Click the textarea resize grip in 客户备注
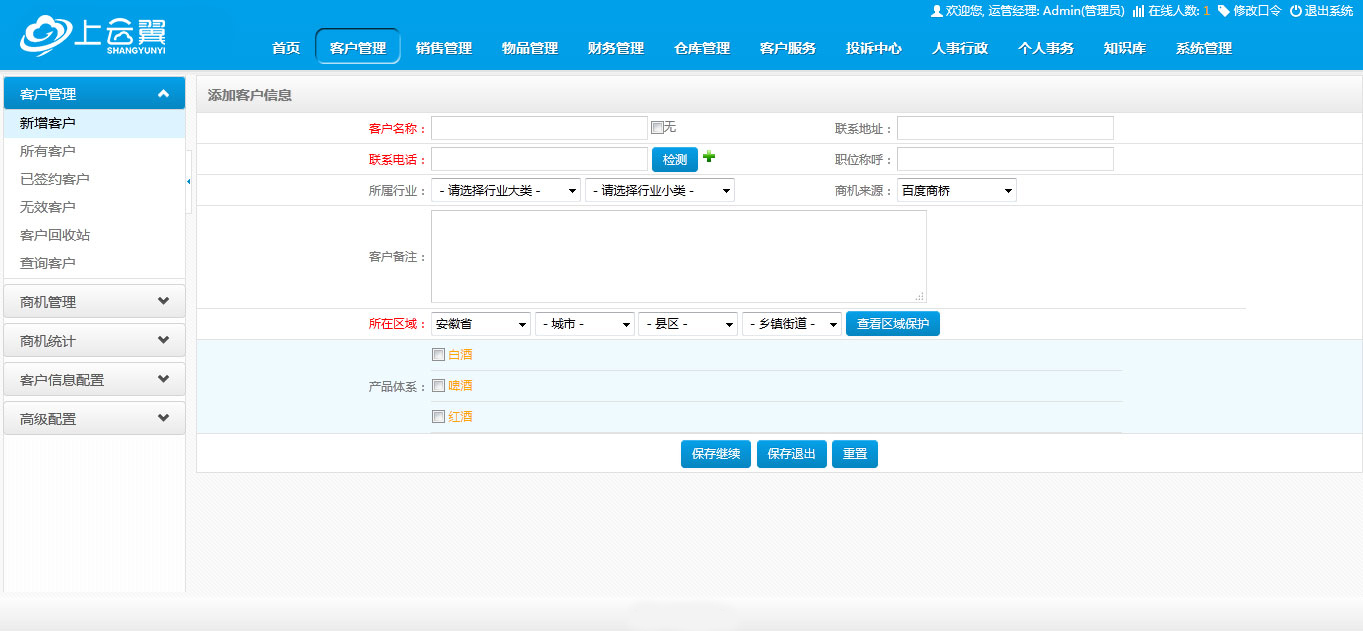Viewport: 1363px width, 631px height. pos(920,296)
